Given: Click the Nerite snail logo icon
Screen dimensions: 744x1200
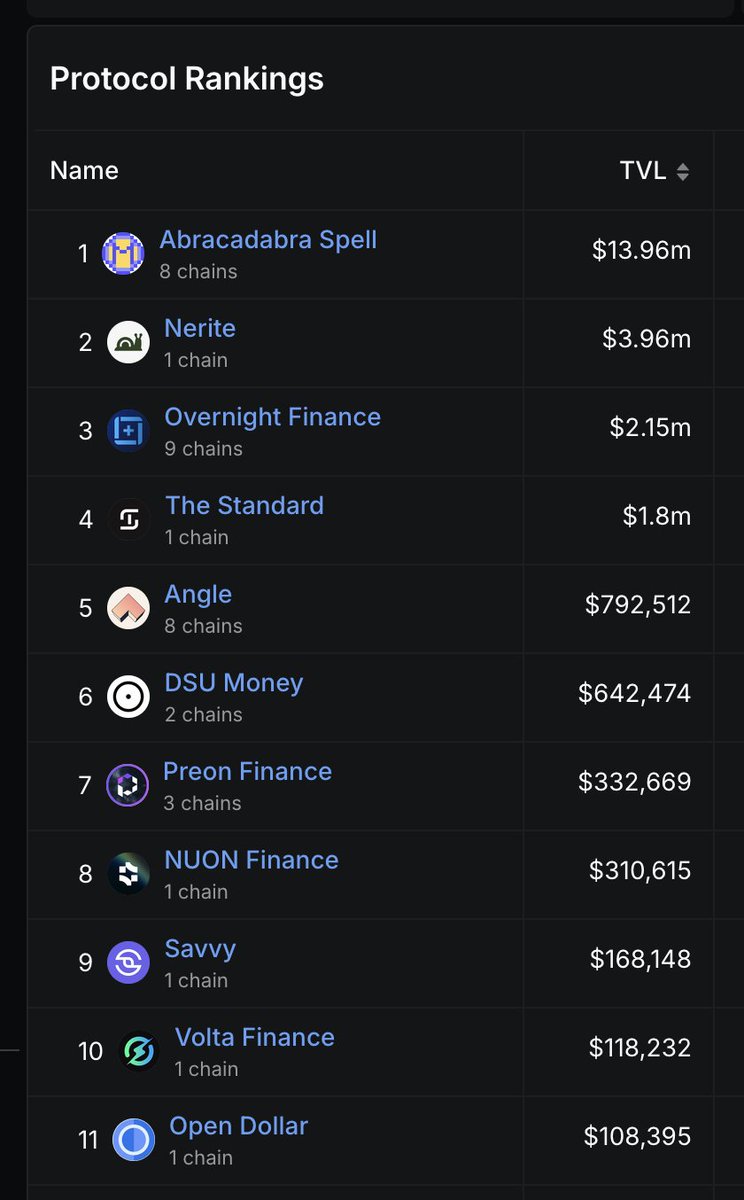Looking at the screenshot, I should [x=128, y=342].
